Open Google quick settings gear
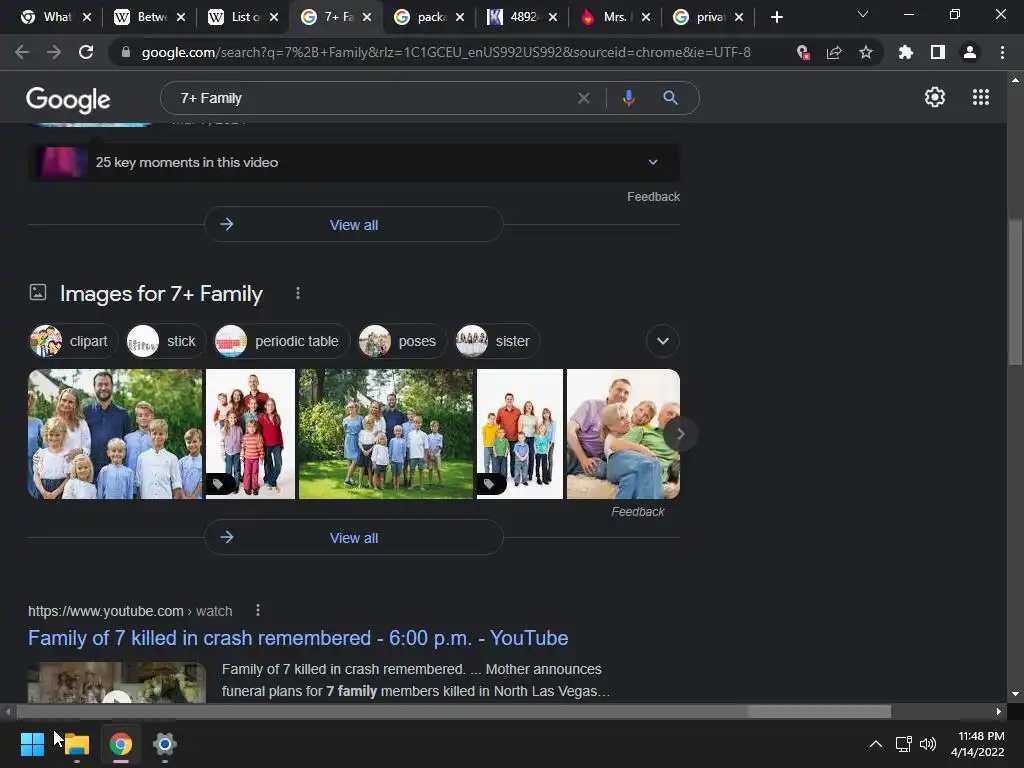 pyautogui.click(x=935, y=97)
